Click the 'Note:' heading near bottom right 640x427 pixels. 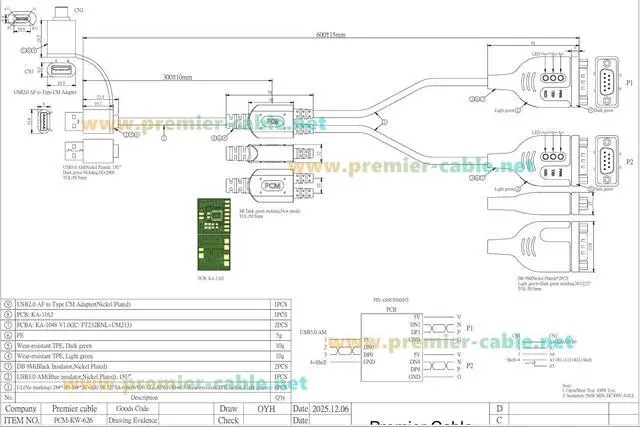[x=567, y=386]
